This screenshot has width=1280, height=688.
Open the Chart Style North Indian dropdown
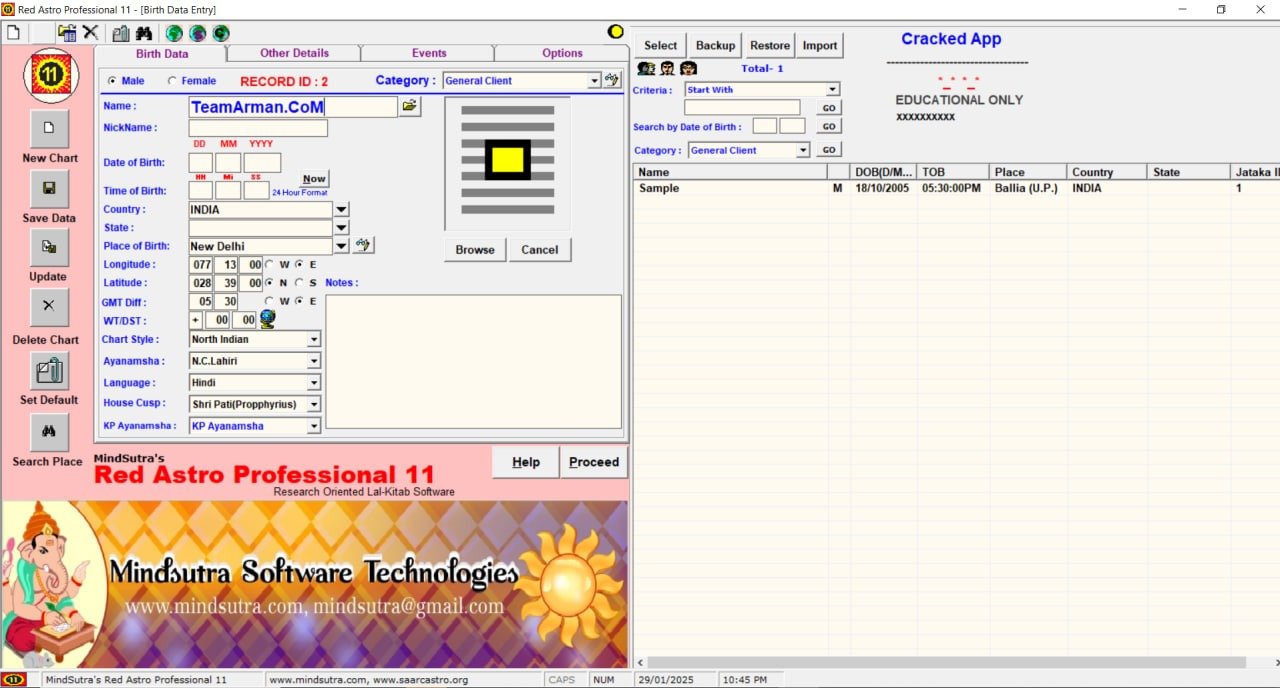tap(314, 340)
